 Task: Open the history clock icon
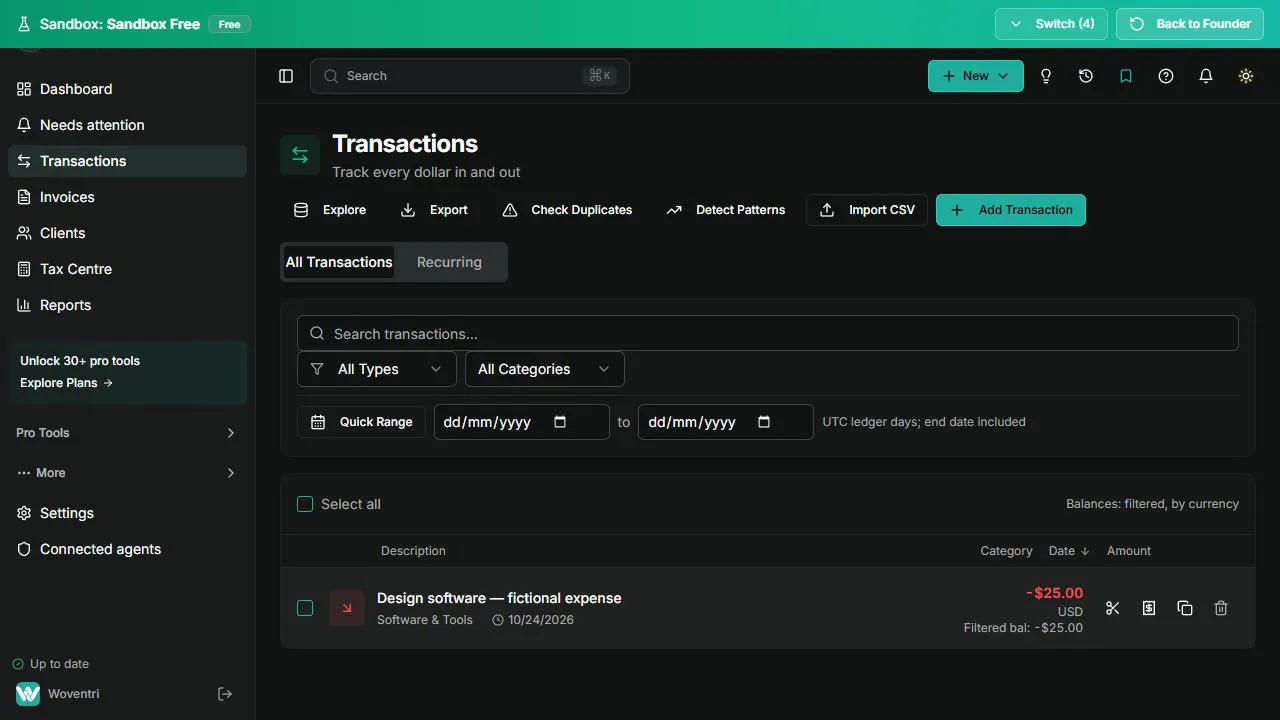[x=1086, y=76]
